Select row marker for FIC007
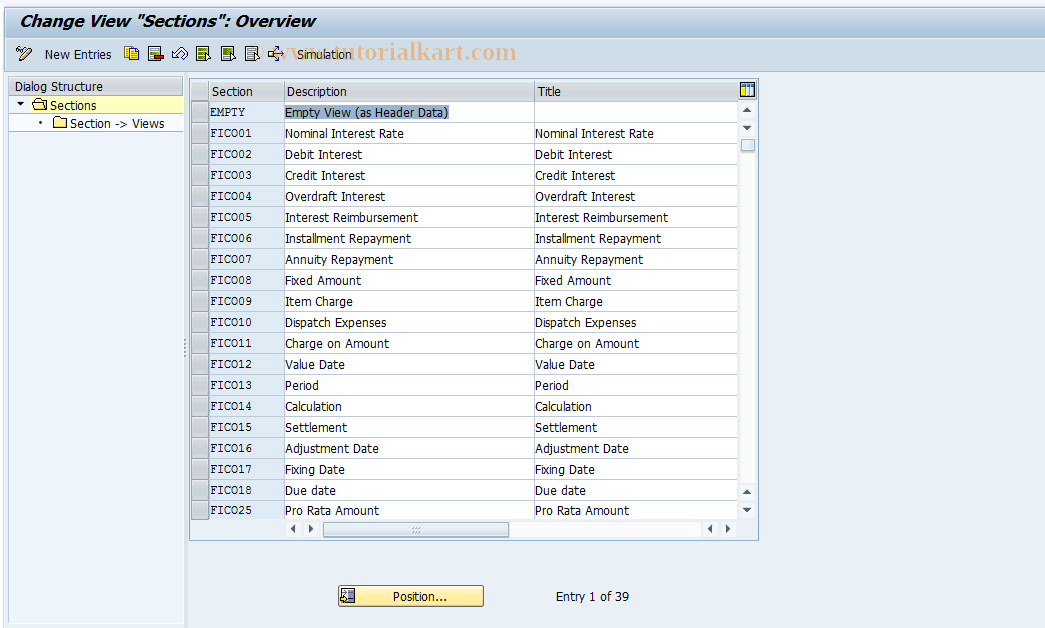 click(199, 259)
